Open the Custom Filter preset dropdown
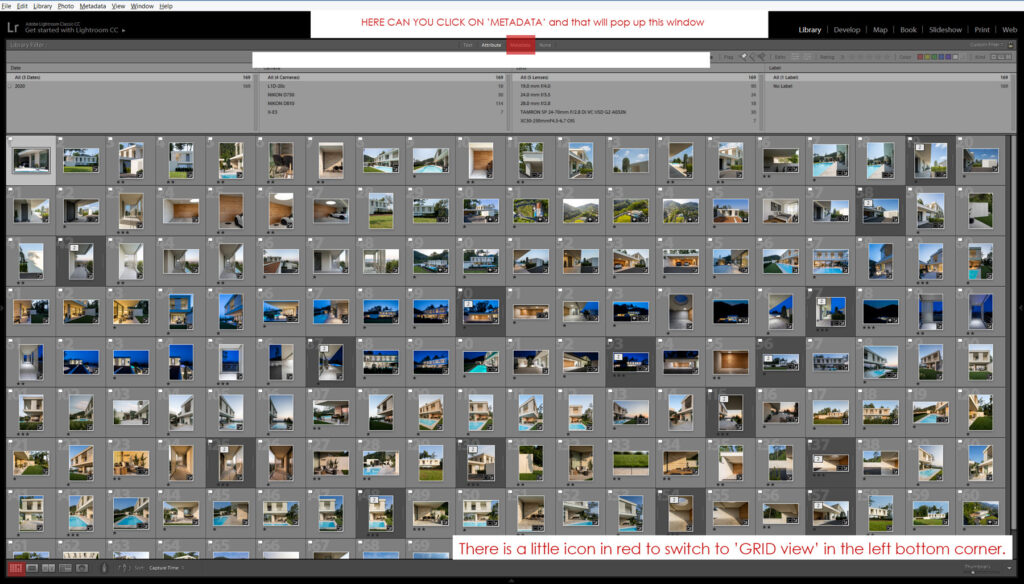This screenshot has height=584, width=1024. coord(985,44)
